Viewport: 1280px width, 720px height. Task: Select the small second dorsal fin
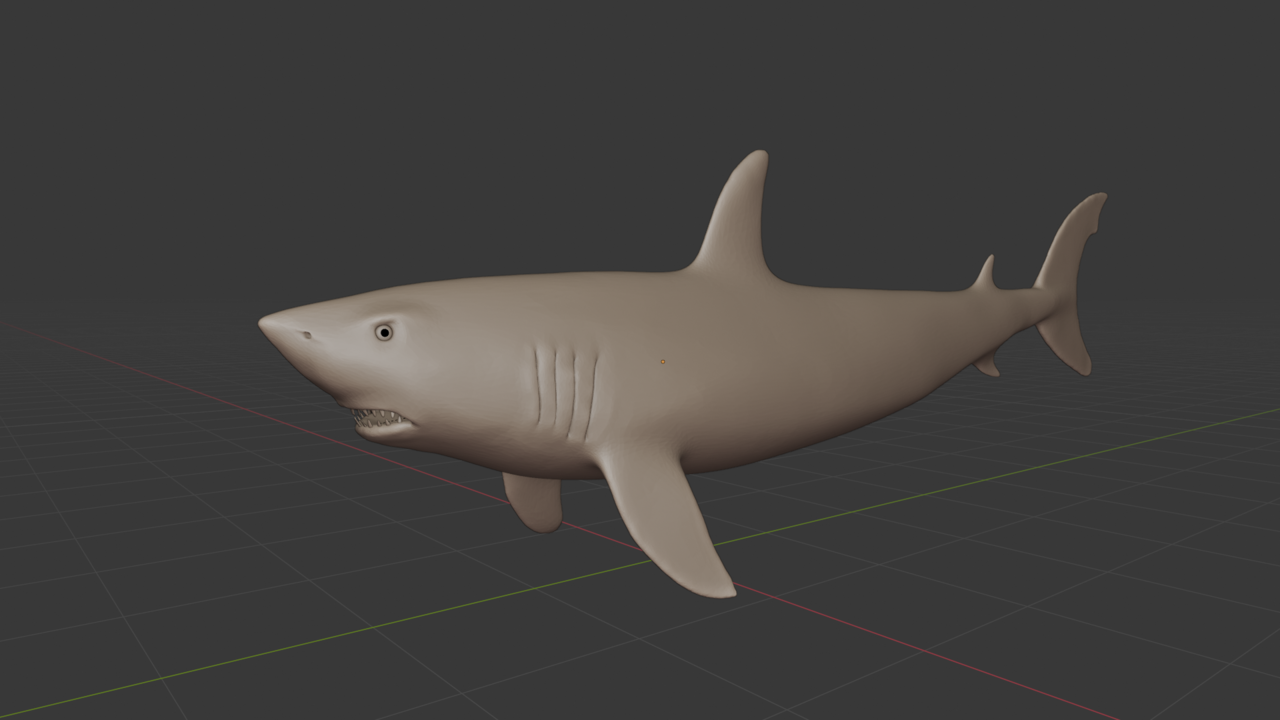point(986,272)
